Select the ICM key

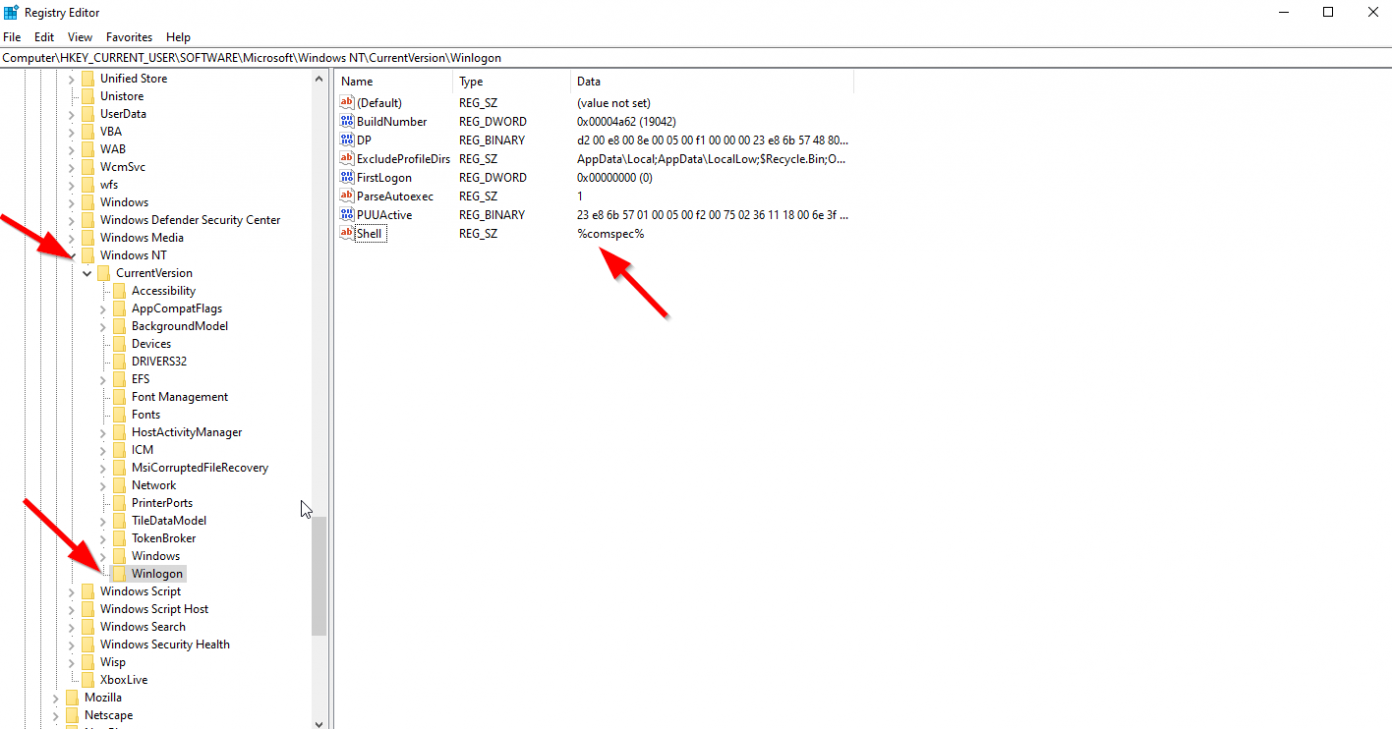(143, 450)
